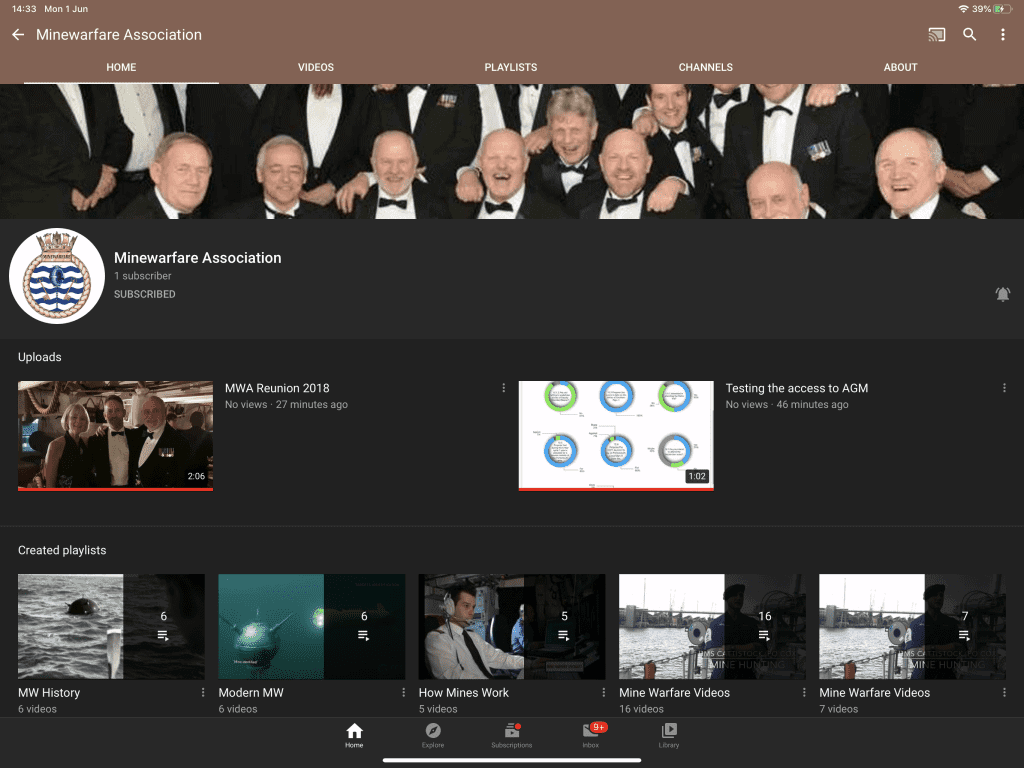Screen dimensions: 1024x768
Task: Open the Modern MW playlist thumbnail
Action: click(x=311, y=626)
